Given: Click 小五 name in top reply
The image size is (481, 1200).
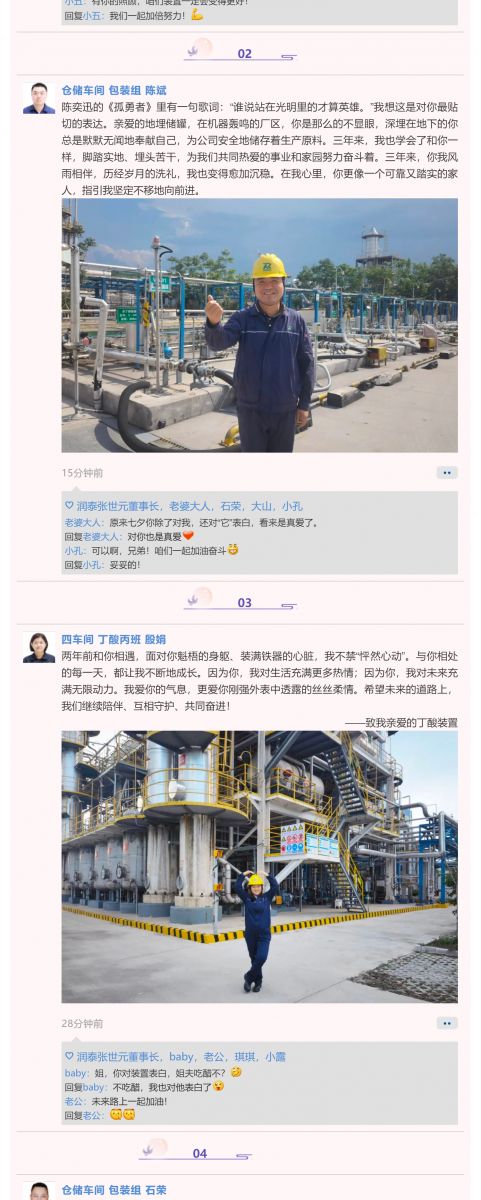Looking at the screenshot, I should click(92, 15).
